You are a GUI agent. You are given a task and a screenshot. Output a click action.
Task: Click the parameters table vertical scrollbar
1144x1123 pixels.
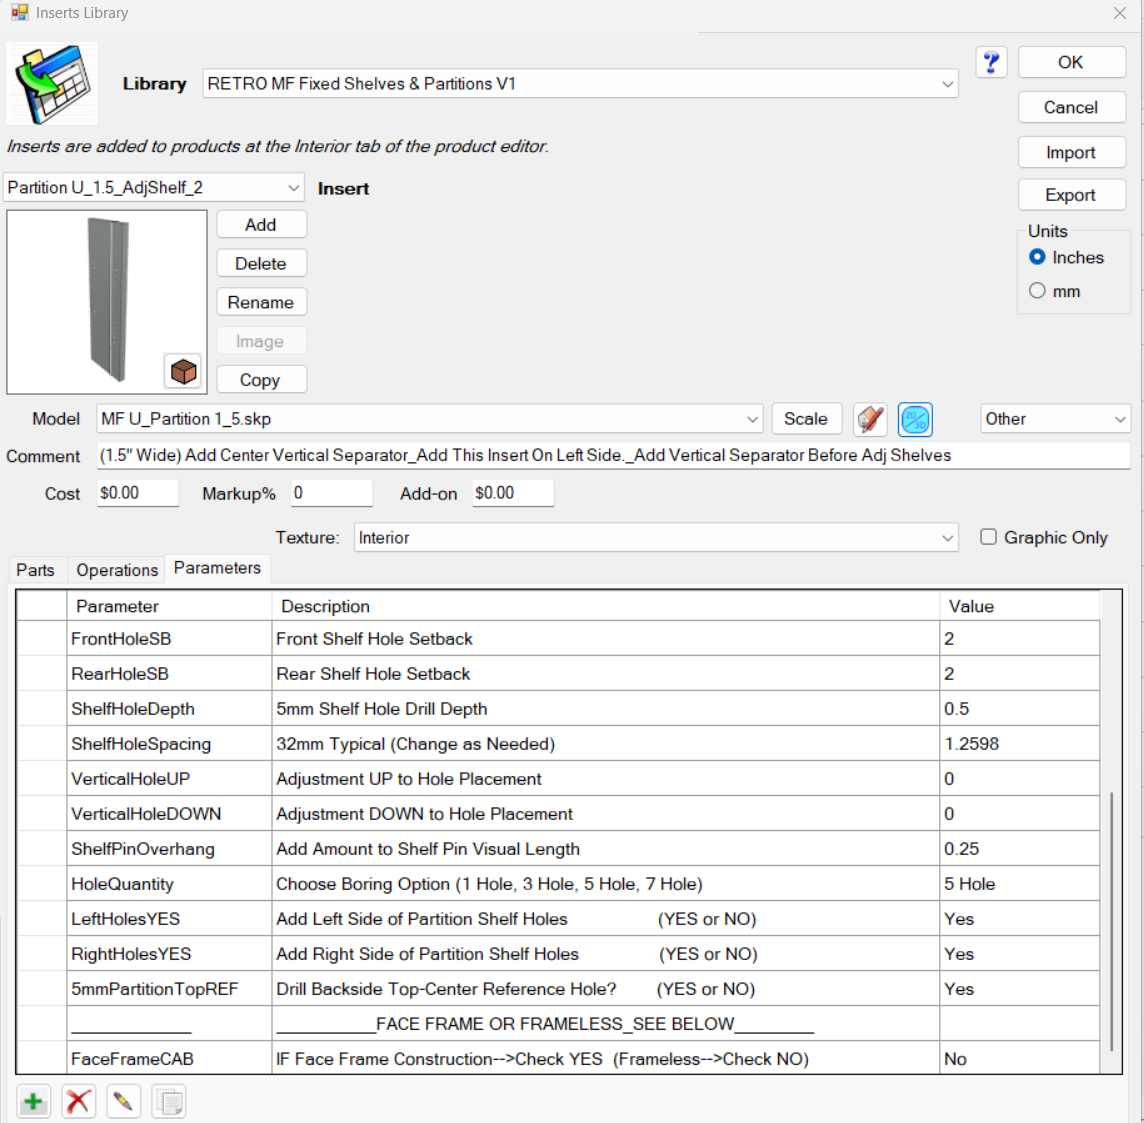[1111, 920]
